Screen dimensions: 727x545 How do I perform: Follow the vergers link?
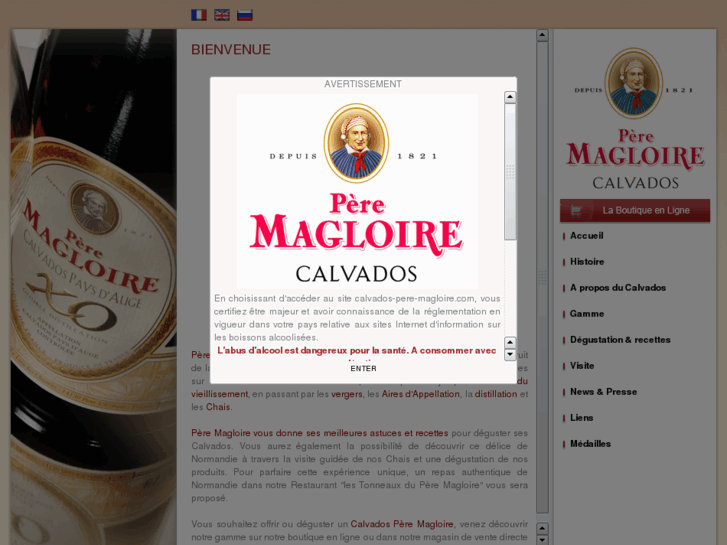click(x=346, y=394)
